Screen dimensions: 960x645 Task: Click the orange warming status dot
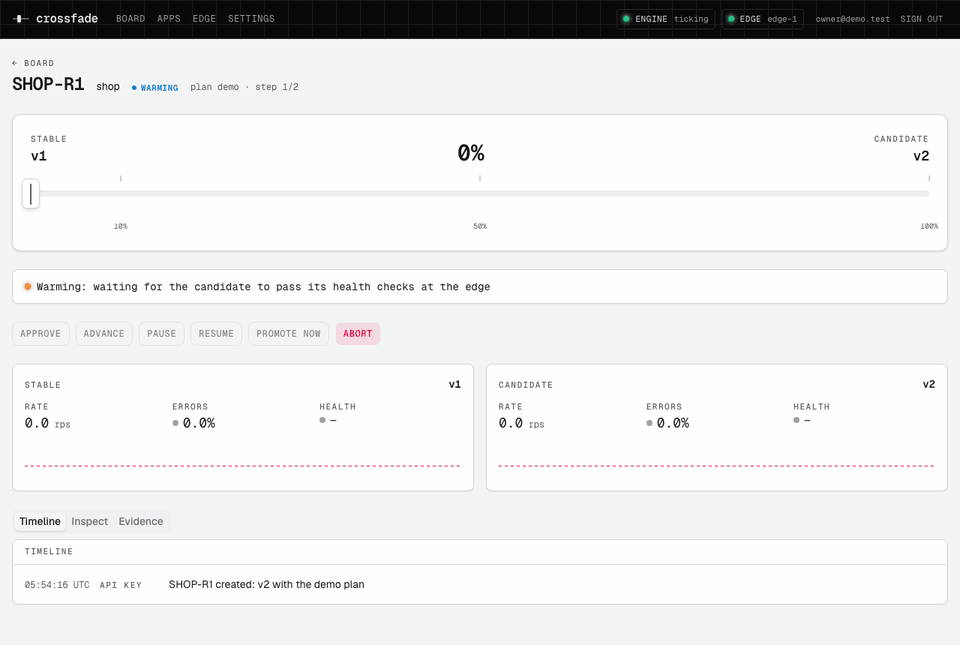(28, 286)
